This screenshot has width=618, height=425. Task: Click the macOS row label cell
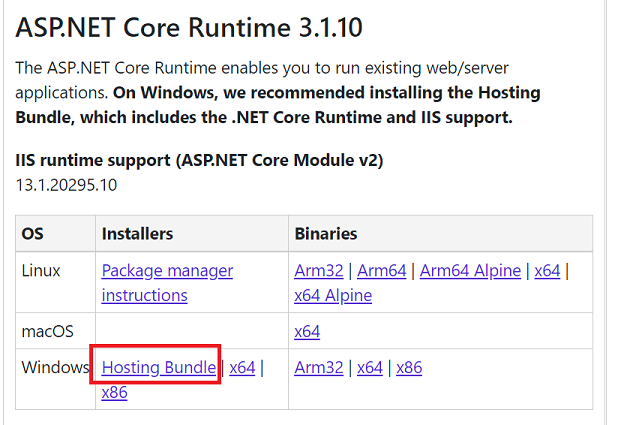coord(48,331)
